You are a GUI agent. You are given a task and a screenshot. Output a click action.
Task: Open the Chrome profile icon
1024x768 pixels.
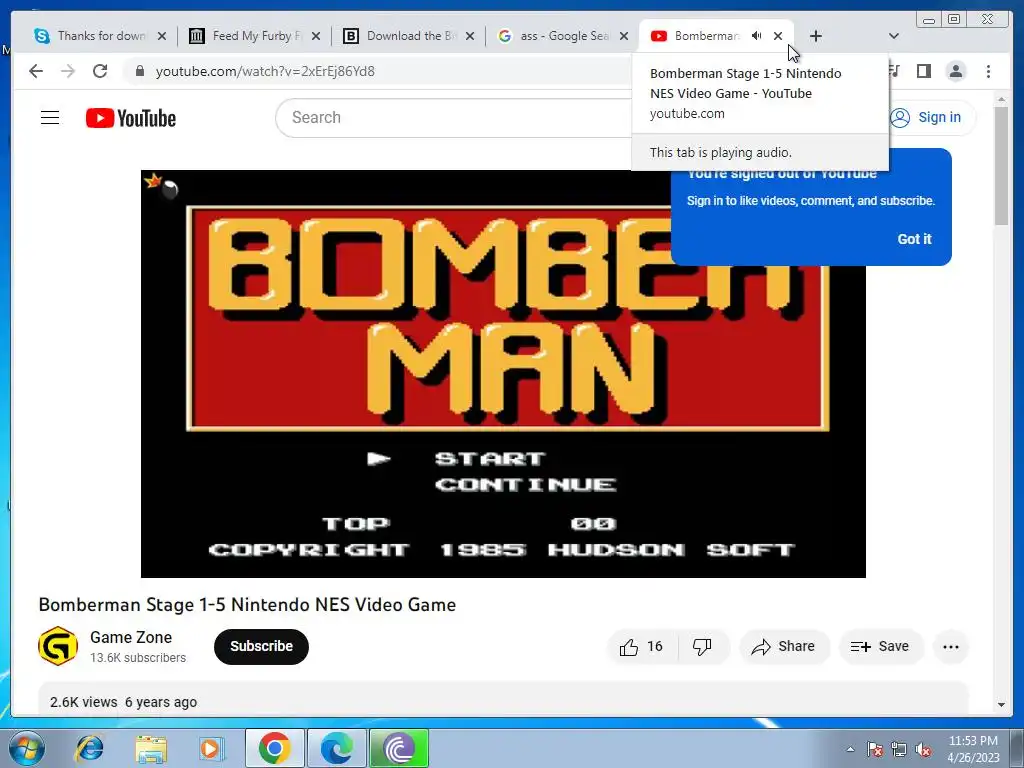[956, 71]
